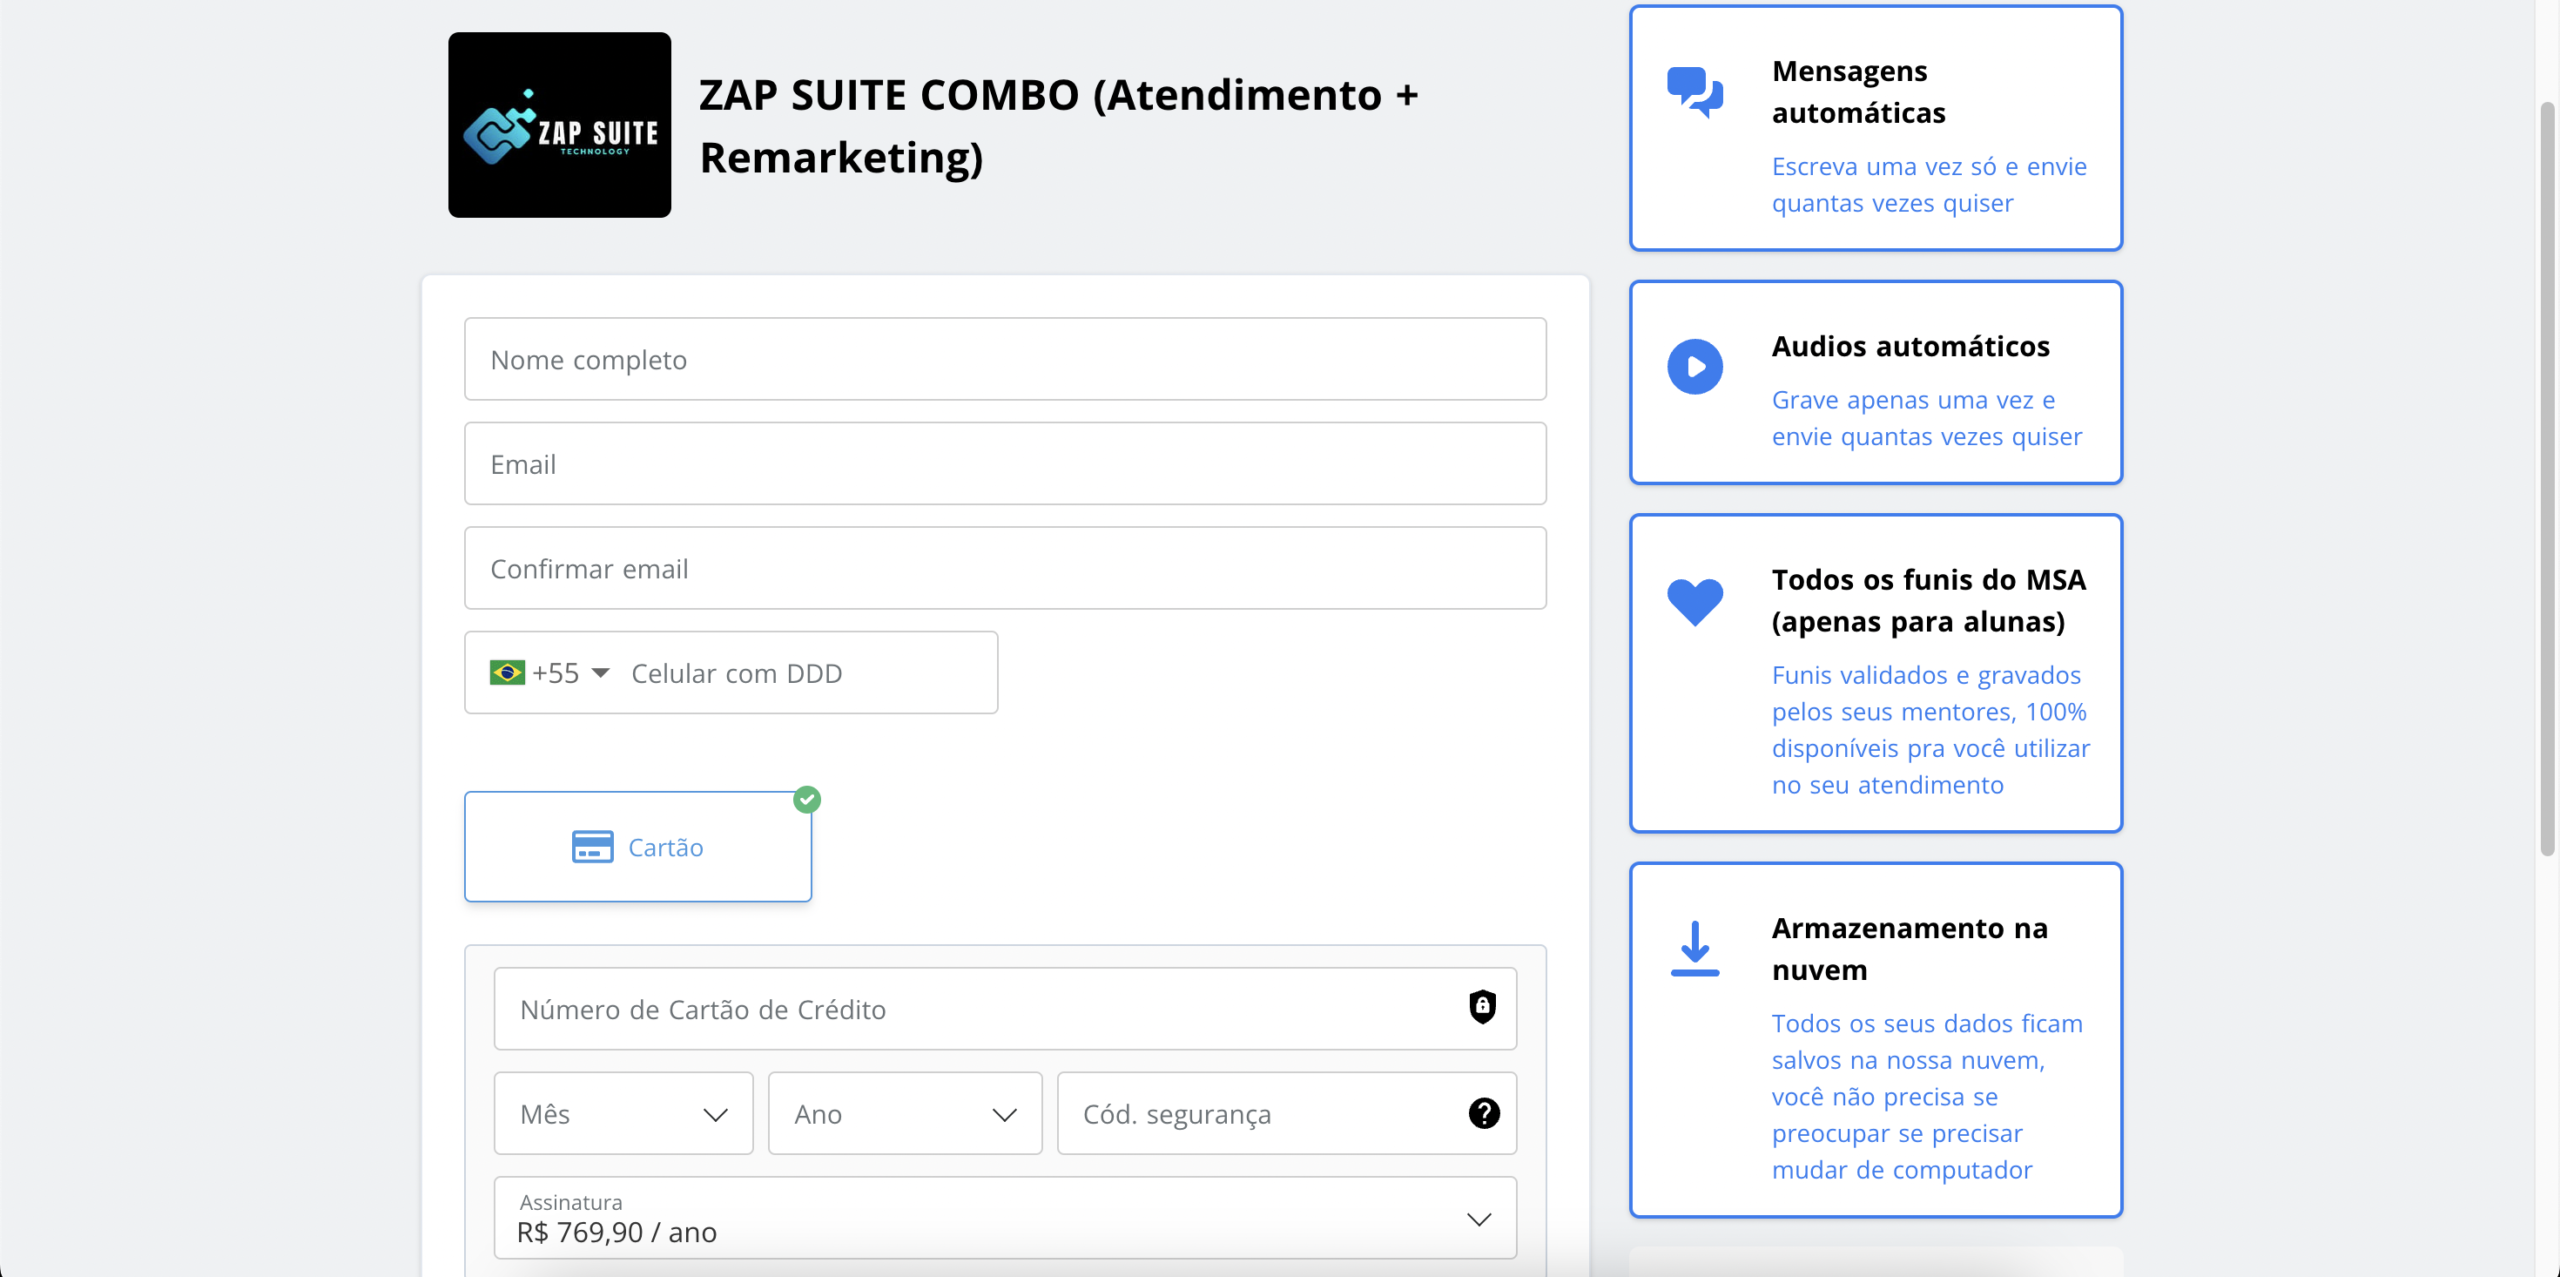
Task: Click the Brazil flag icon
Action: coord(507,673)
